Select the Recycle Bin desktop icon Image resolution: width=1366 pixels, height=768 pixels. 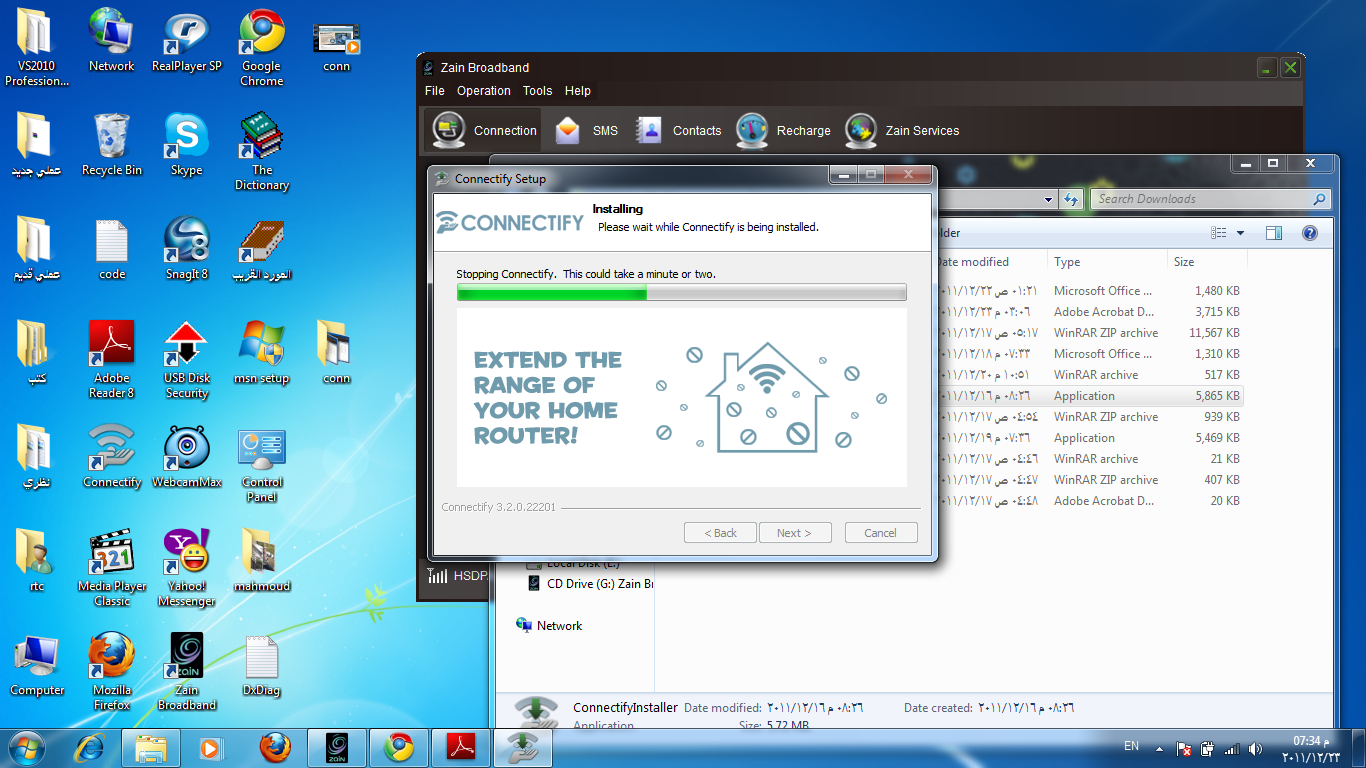click(x=112, y=145)
